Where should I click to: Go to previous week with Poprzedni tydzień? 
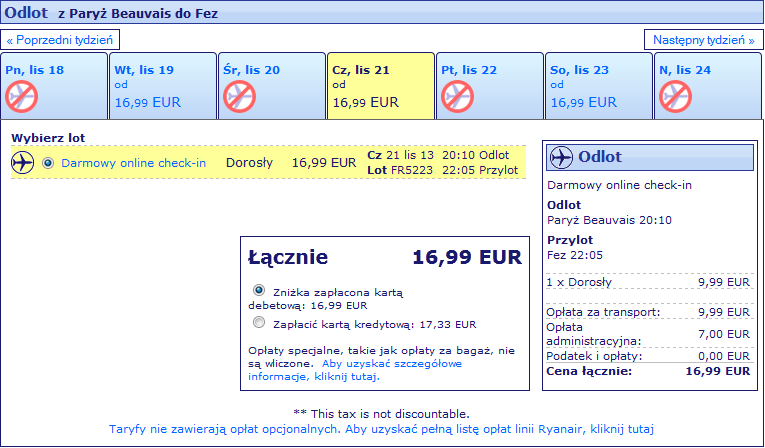pyautogui.click(x=60, y=40)
